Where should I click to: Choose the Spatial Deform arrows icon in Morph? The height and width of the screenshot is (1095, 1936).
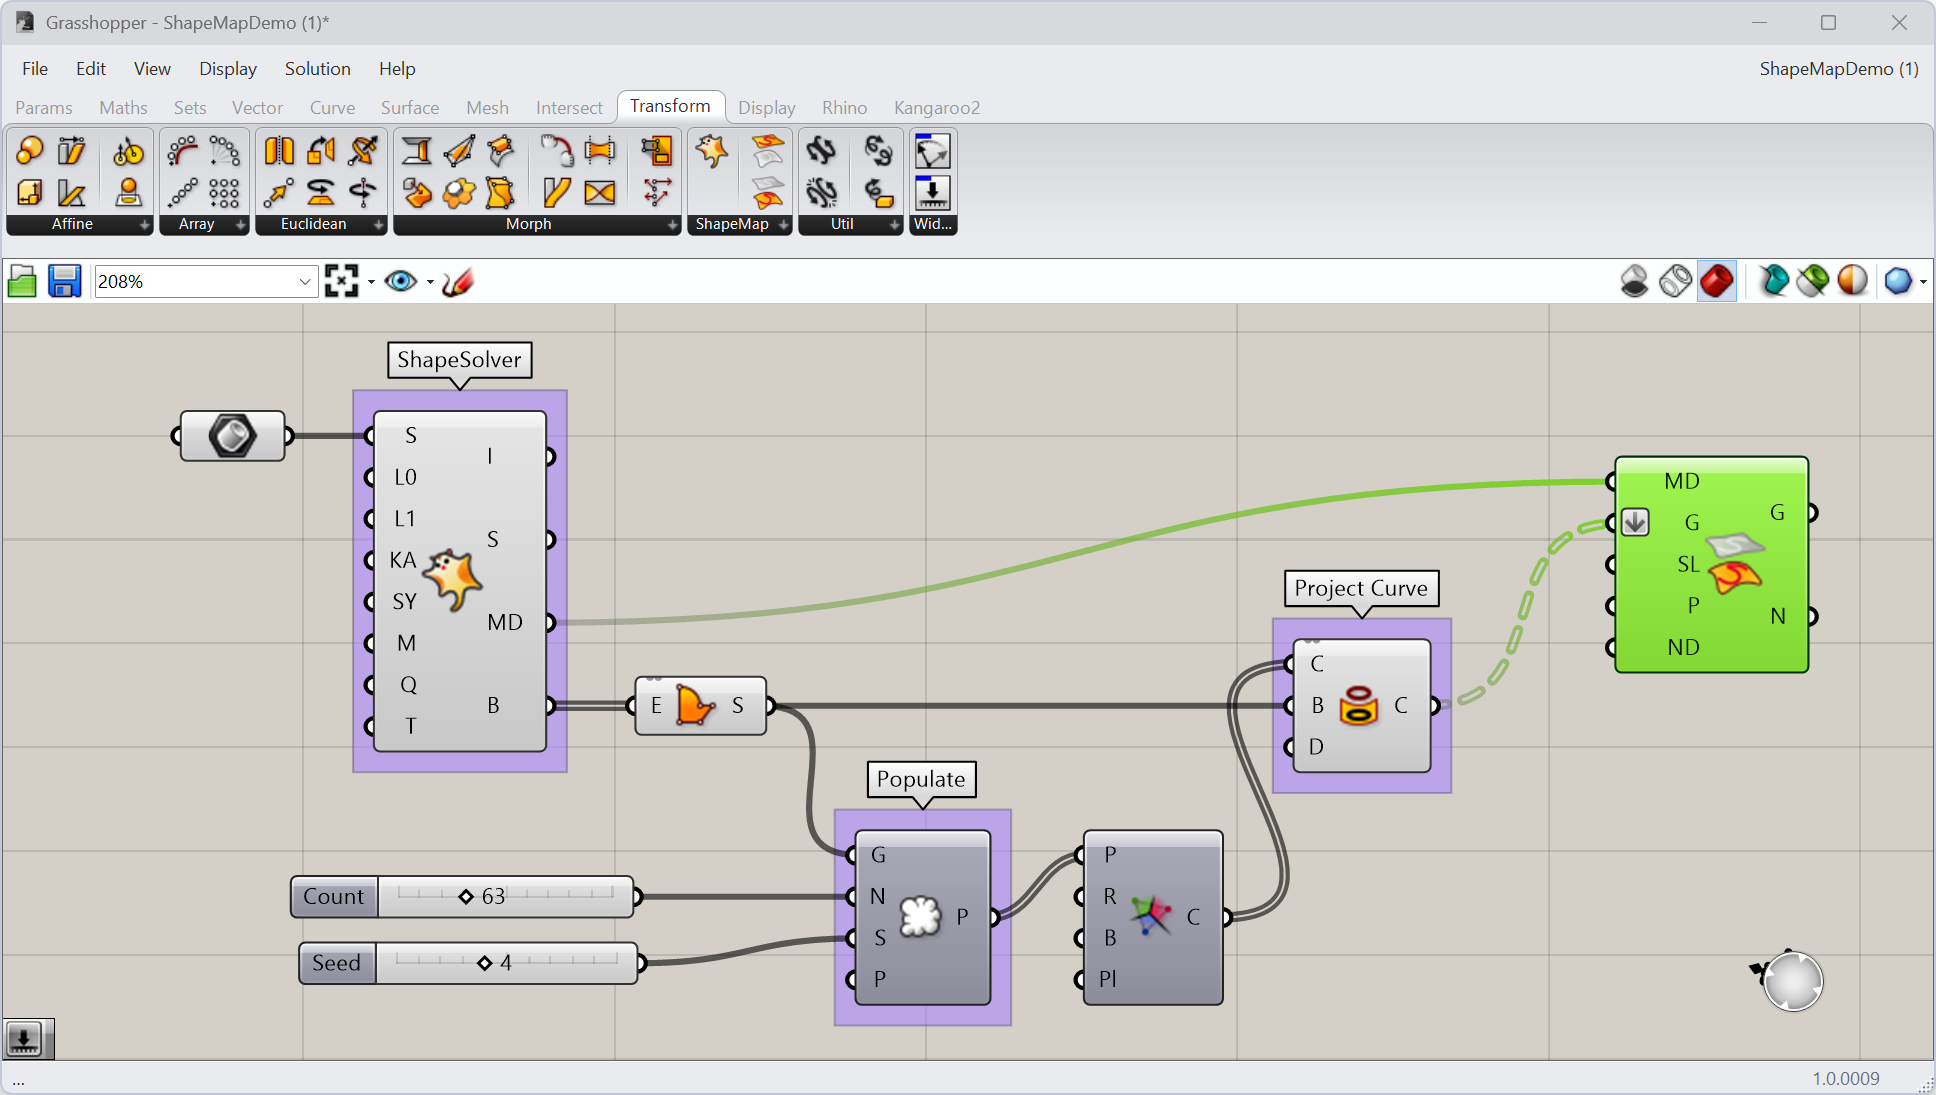click(657, 192)
